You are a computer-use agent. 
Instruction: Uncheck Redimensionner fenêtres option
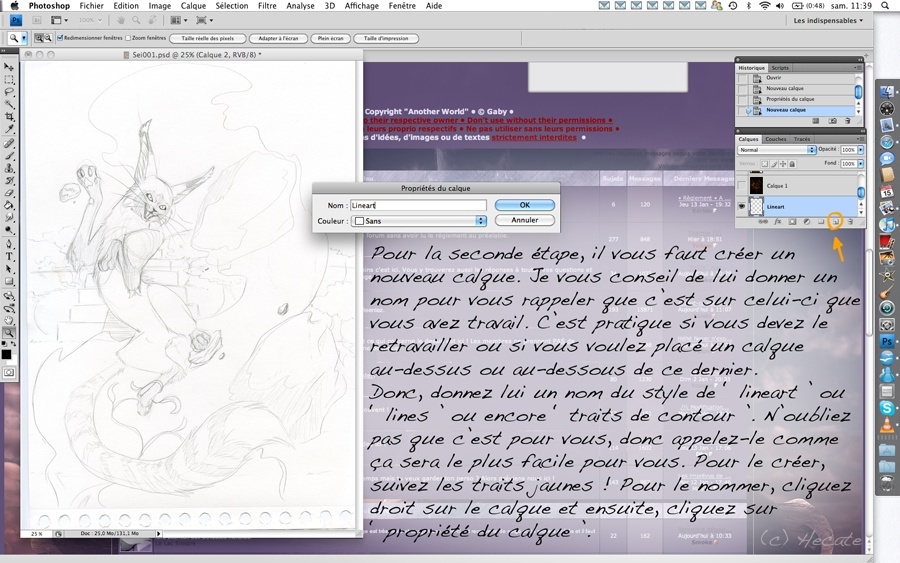[60, 38]
